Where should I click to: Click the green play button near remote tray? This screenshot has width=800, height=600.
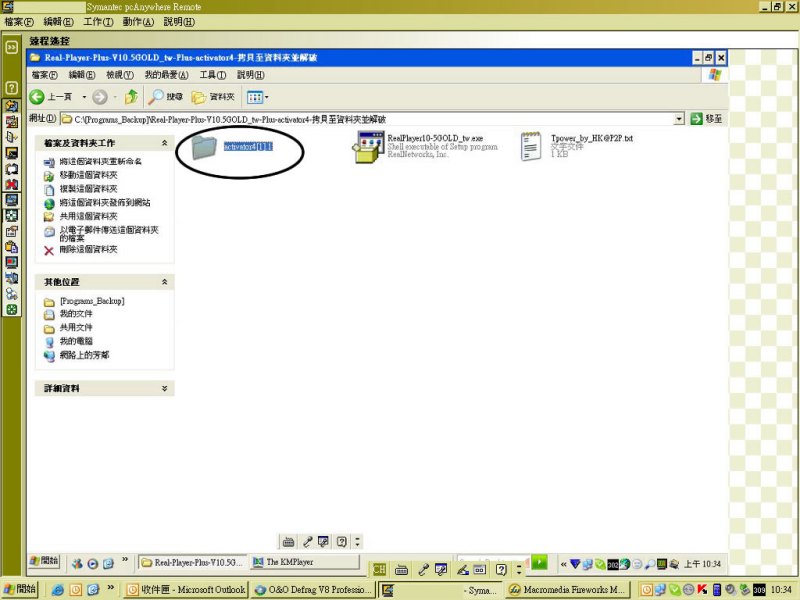point(539,562)
